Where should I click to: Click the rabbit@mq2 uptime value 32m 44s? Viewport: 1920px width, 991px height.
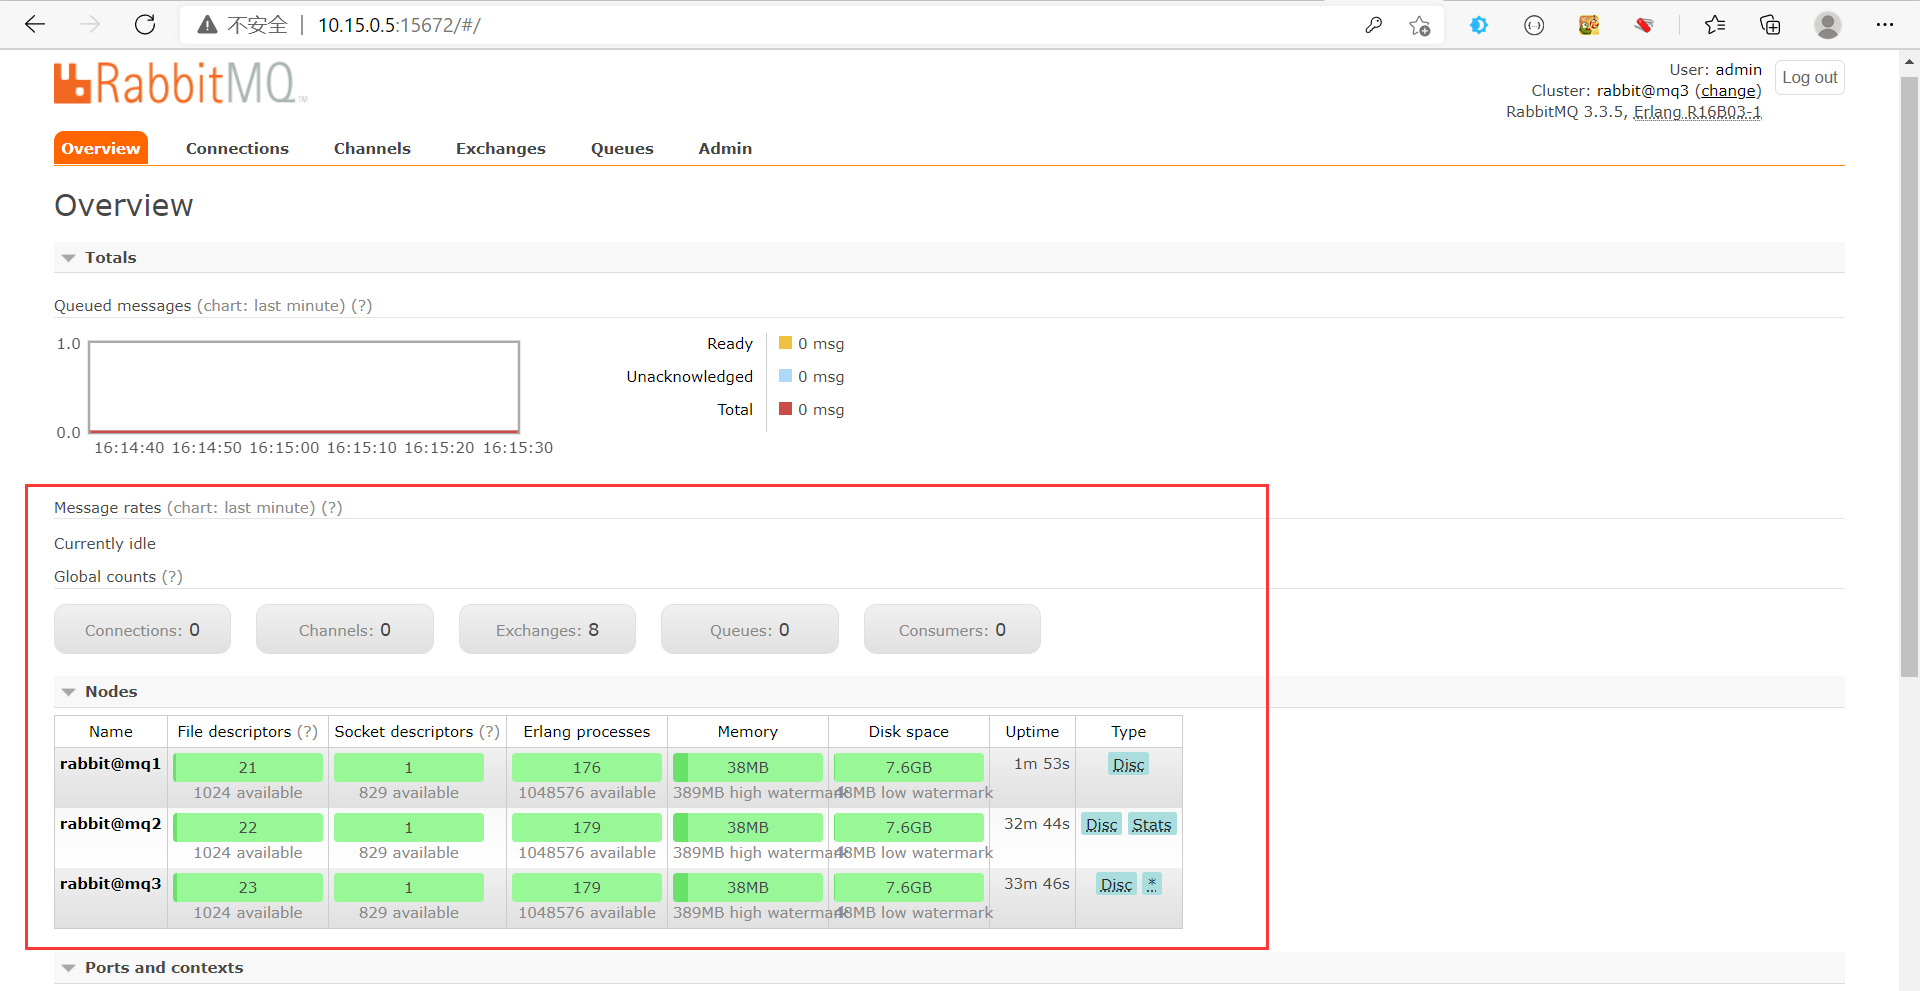click(1037, 824)
